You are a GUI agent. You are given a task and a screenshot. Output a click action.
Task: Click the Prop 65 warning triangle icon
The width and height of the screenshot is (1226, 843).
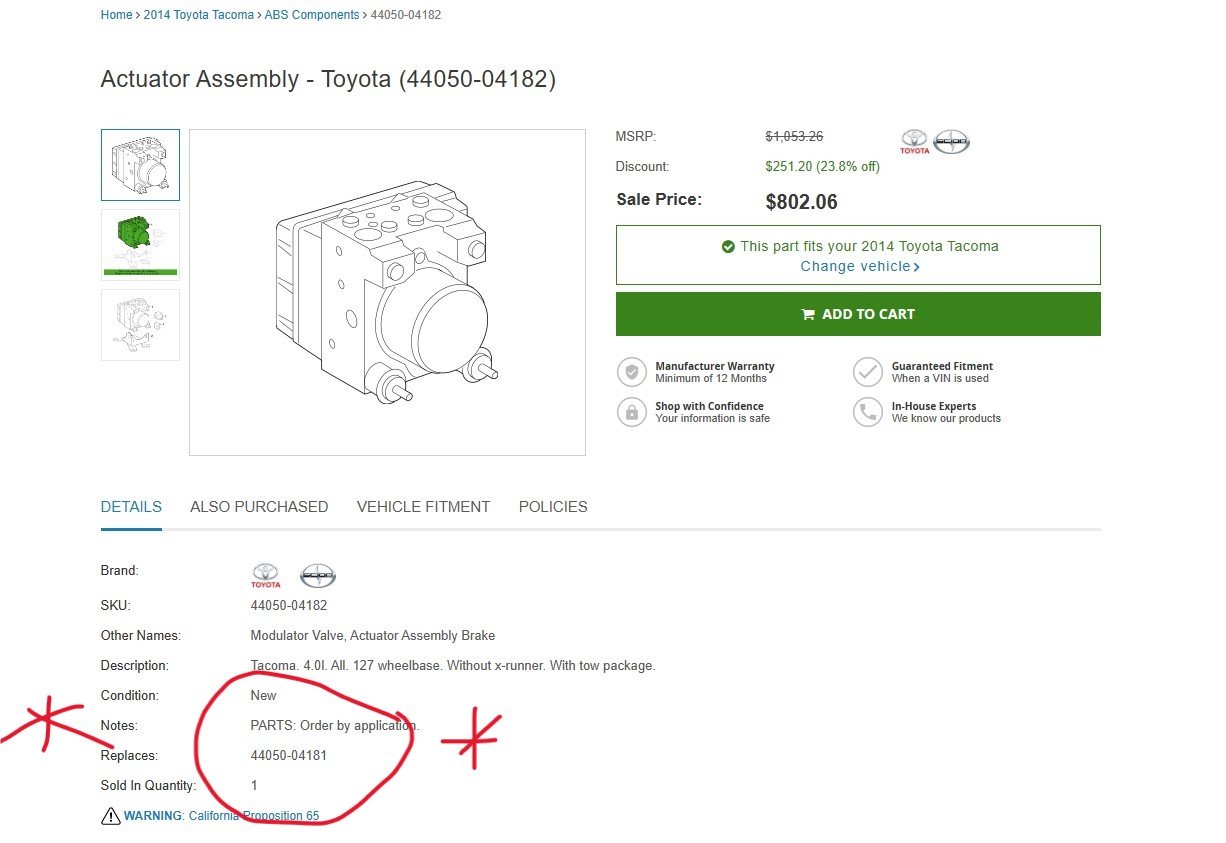click(x=110, y=816)
